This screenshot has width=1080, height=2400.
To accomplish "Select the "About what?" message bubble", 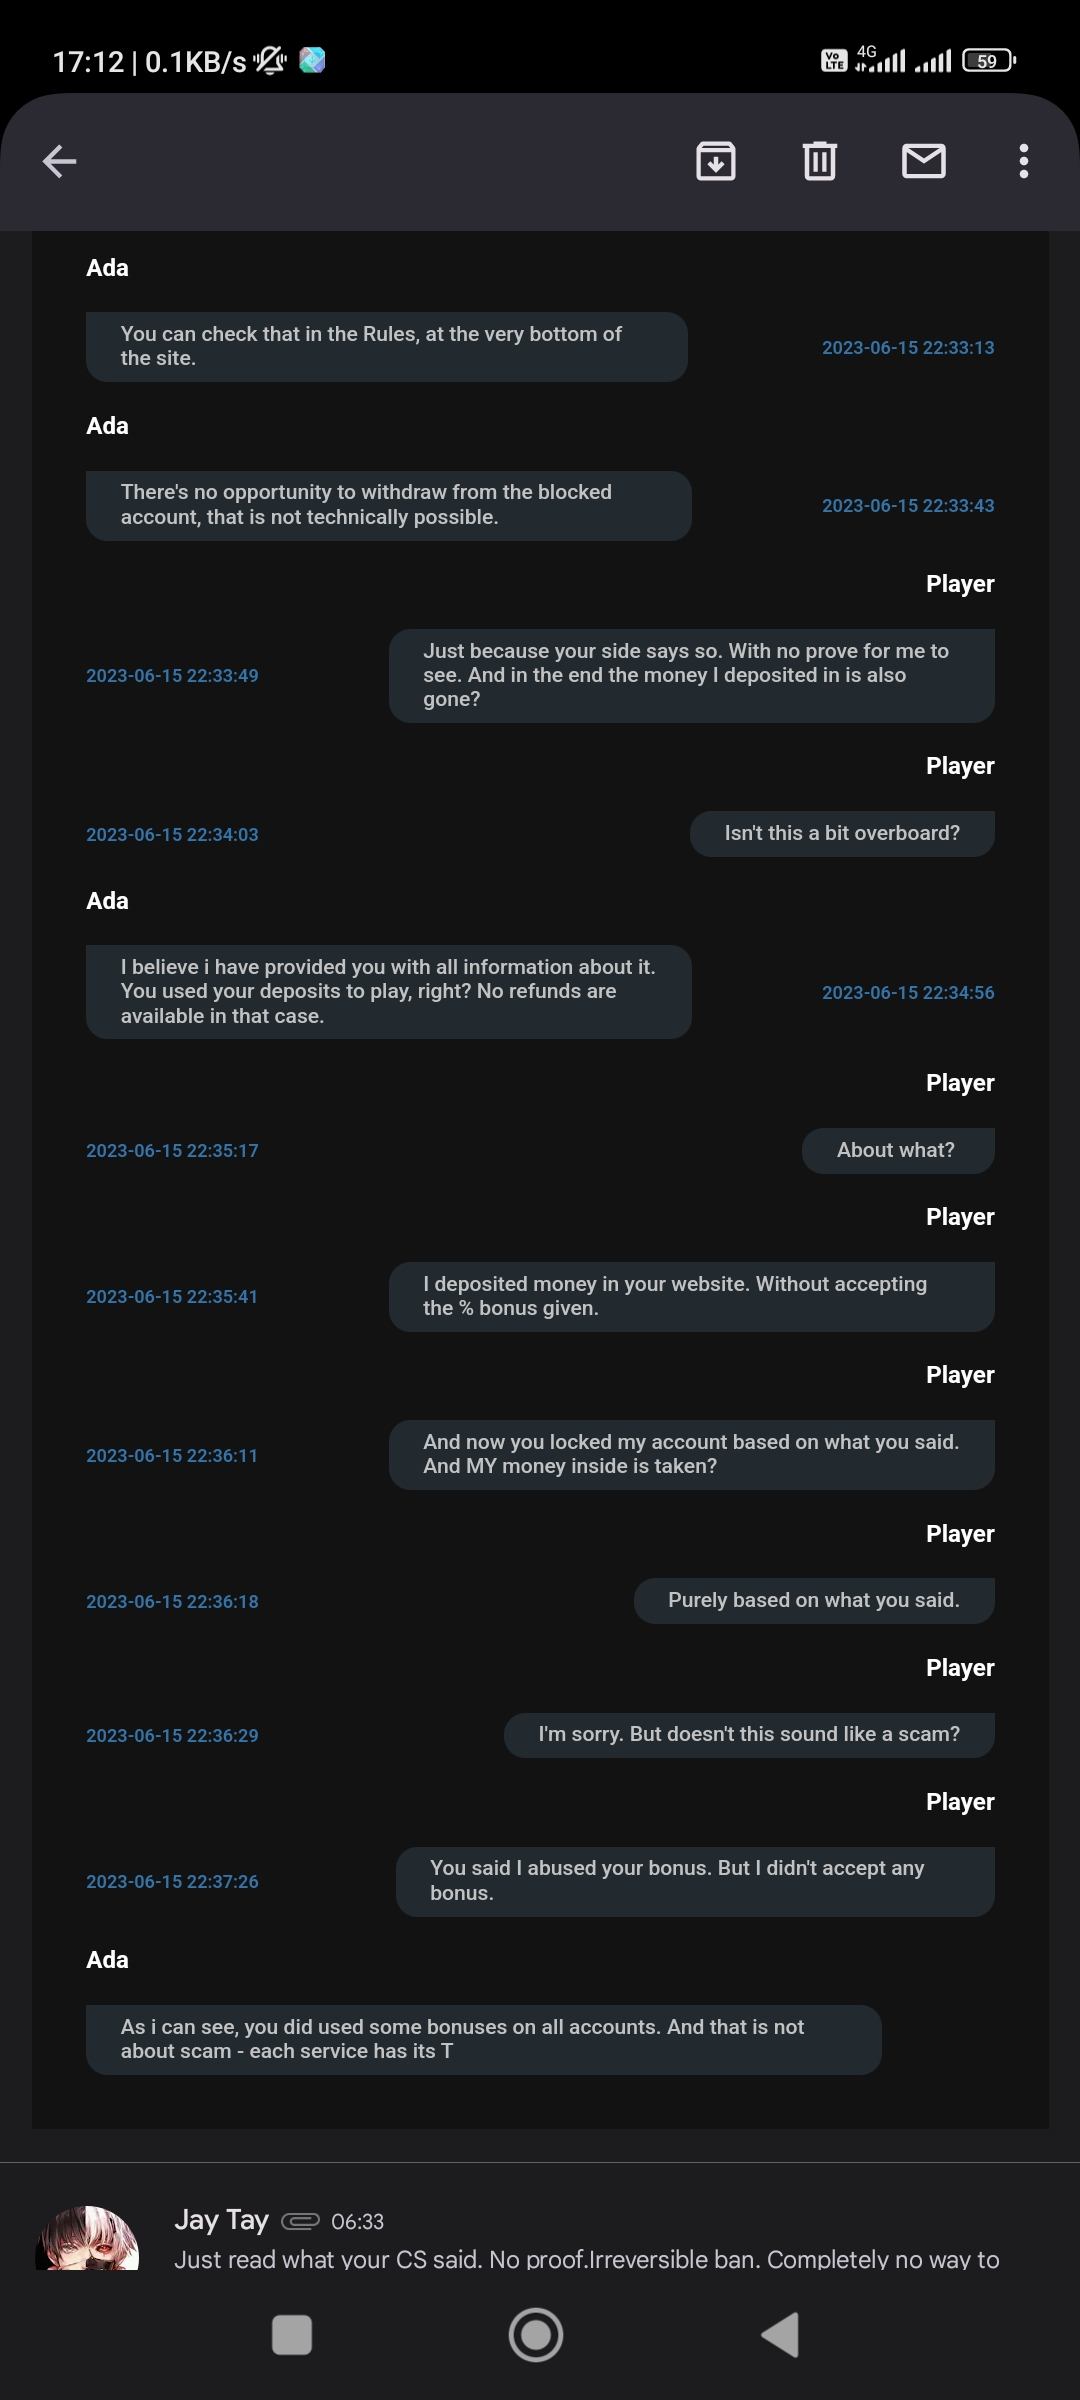I will (897, 1151).
